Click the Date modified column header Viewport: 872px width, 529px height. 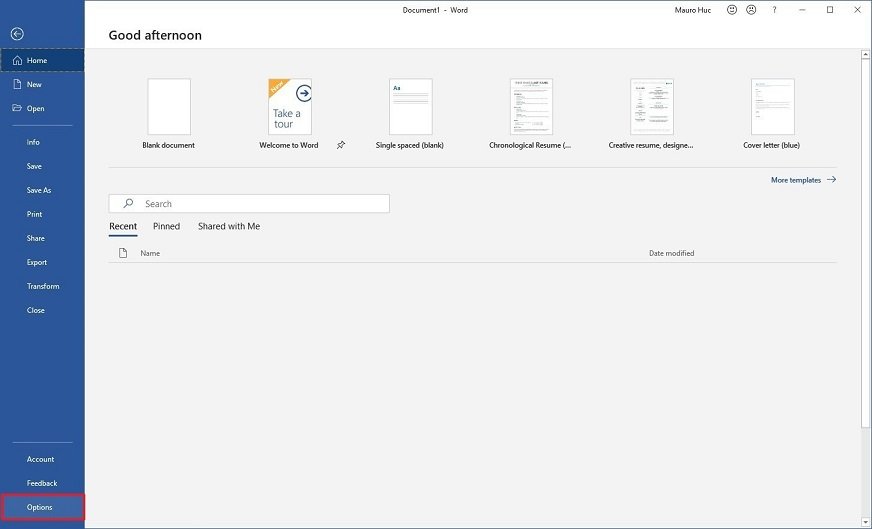point(671,253)
